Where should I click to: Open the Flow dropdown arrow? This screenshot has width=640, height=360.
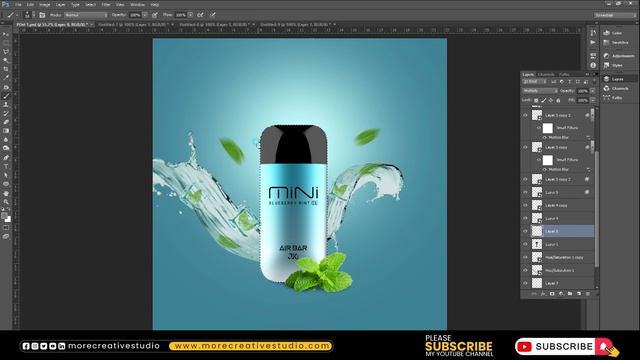click(x=190, y=15)
